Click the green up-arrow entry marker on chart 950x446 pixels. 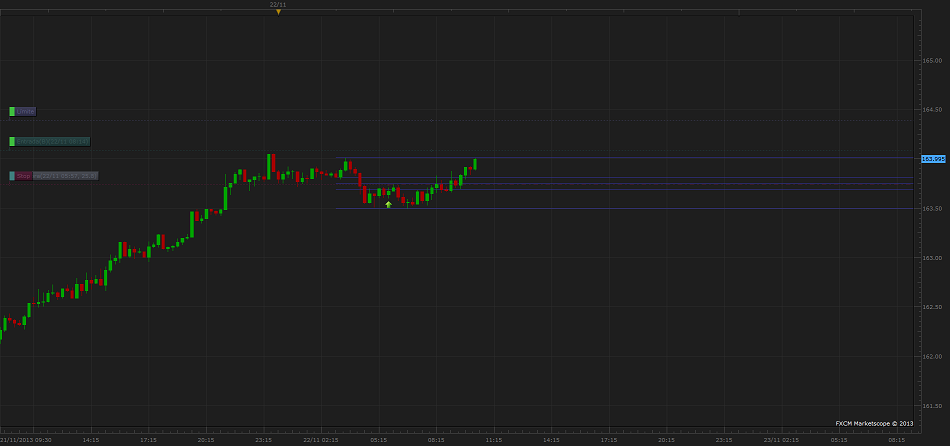coord(388,204)
